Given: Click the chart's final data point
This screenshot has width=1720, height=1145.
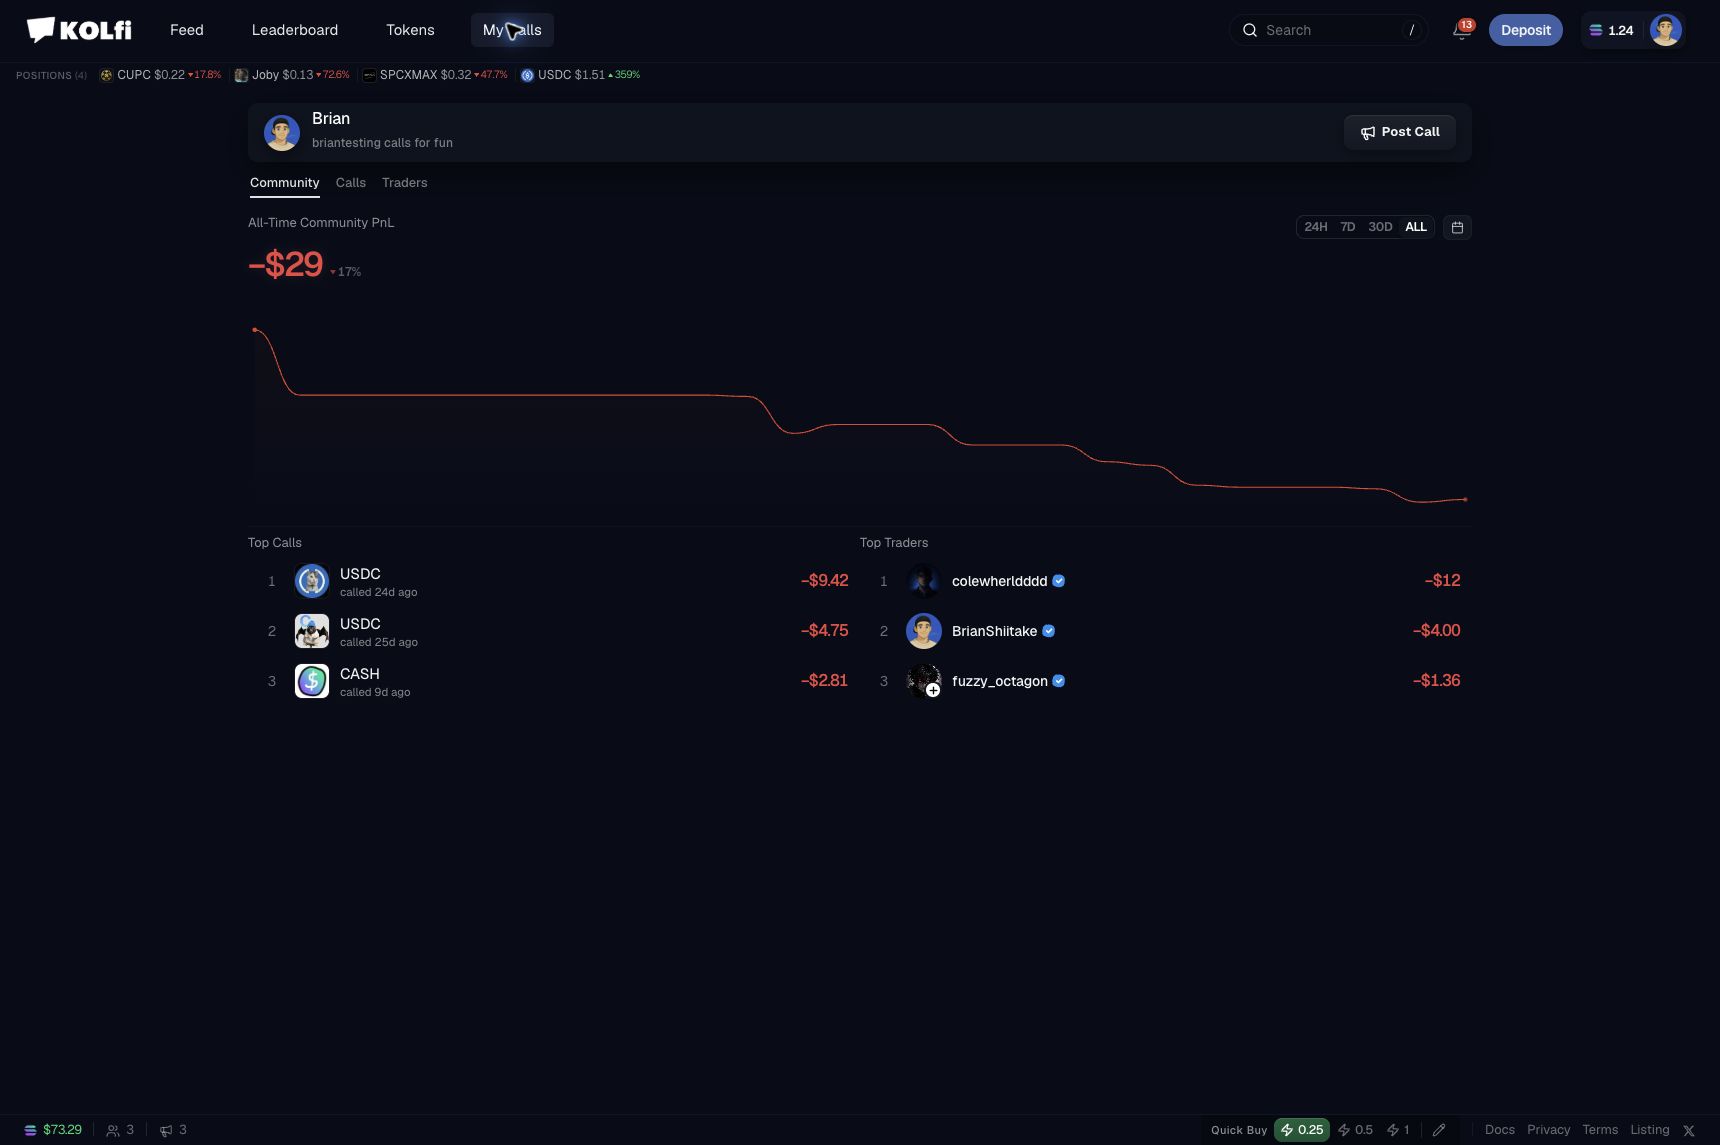Looking at the screenshot, I should tap(1465, 499).
